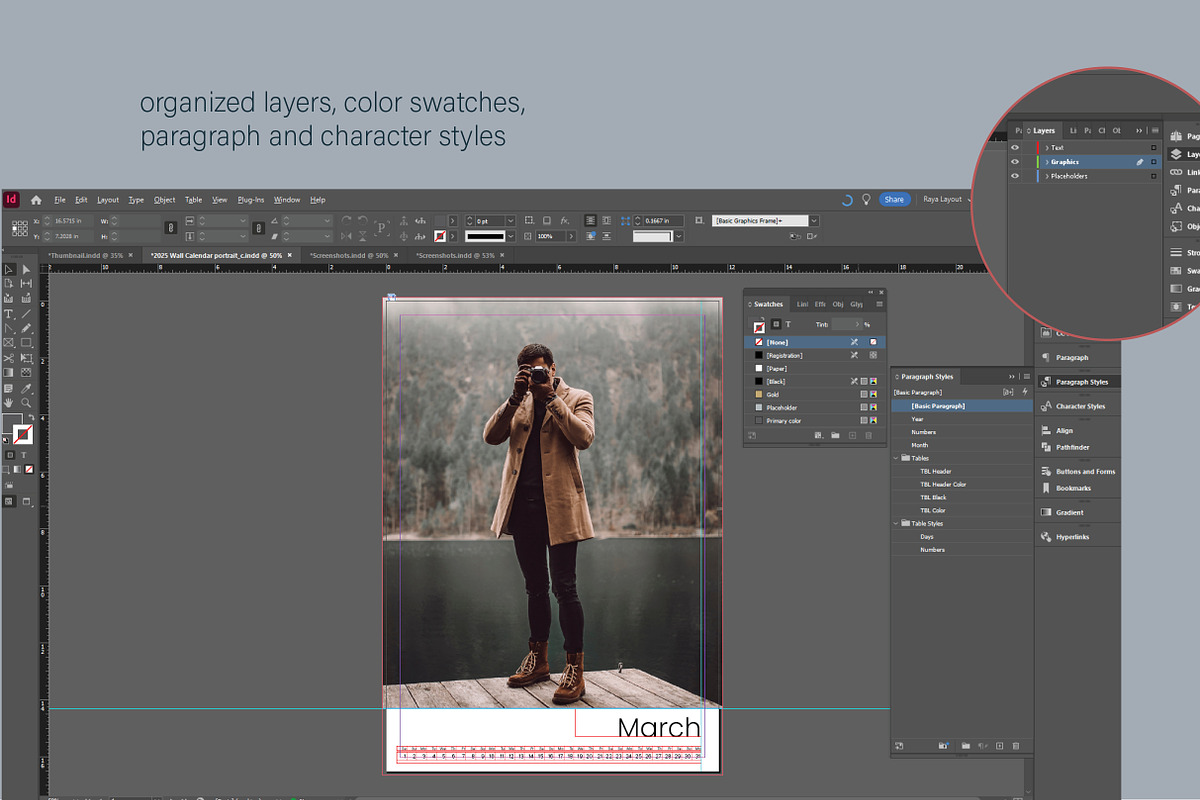Select the Gold color swatch
1200x800 pixels.
point(772,395)
